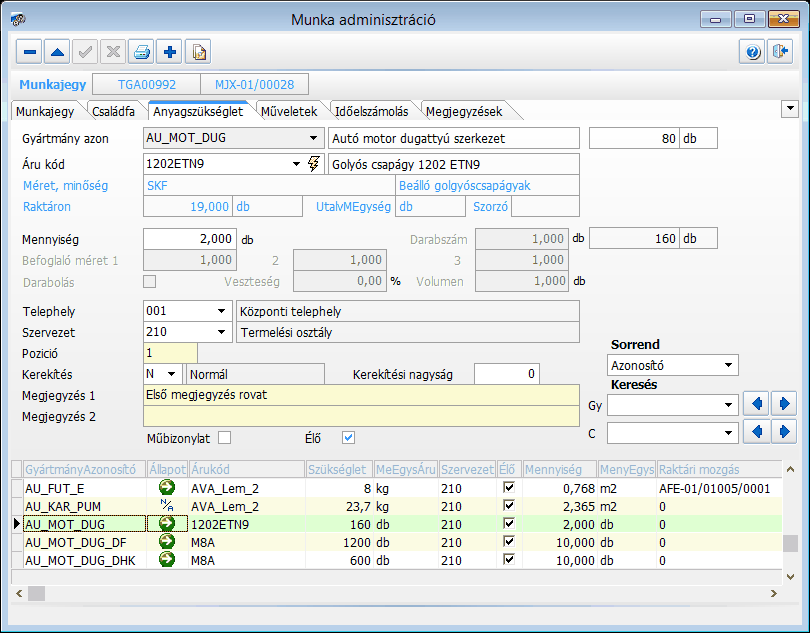The image size is (810, 633).
Task: Click status icon in AU_MOT_DUG_DF row
Action: [x=167, y=542]
